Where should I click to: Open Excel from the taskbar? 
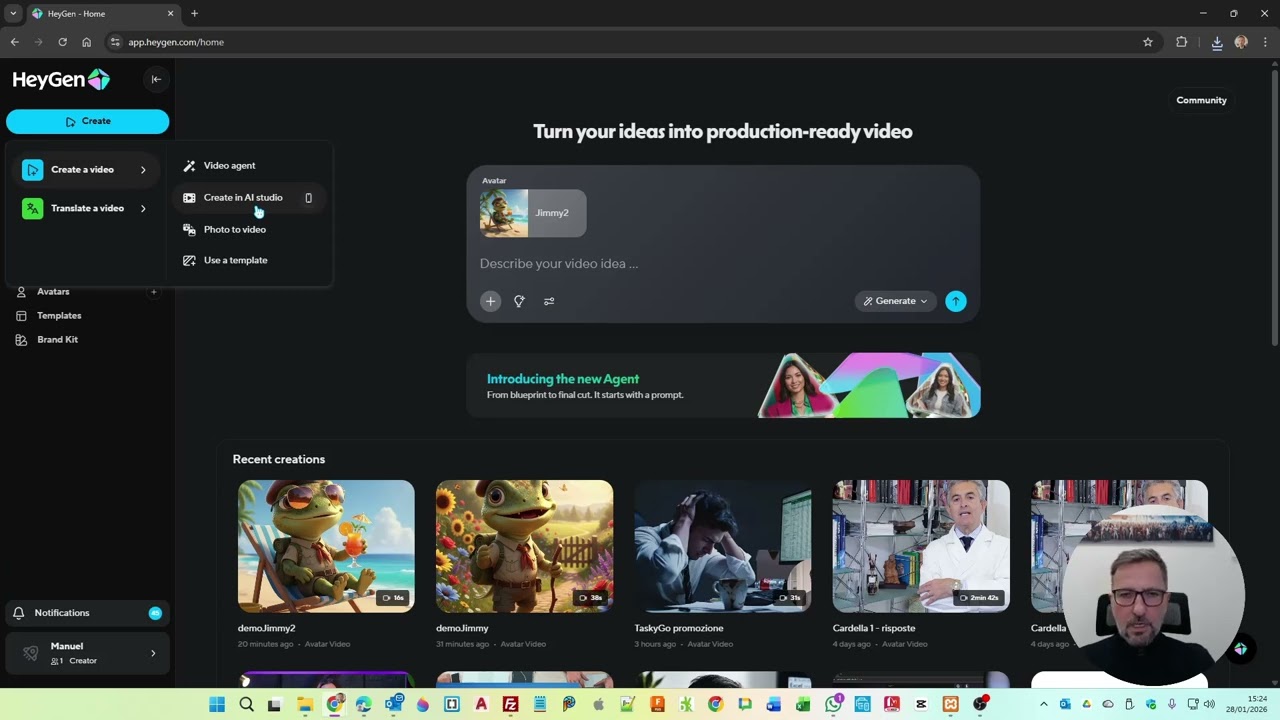(803, 705)
